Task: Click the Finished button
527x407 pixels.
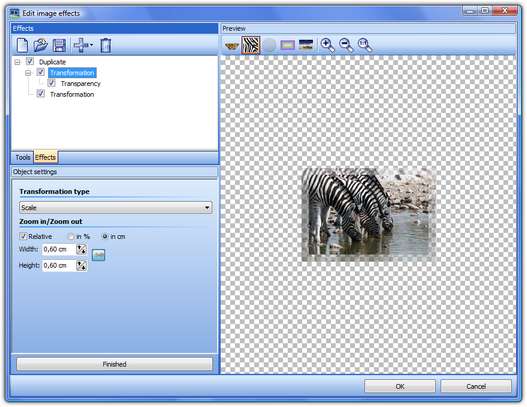Action: click(115, 364)
